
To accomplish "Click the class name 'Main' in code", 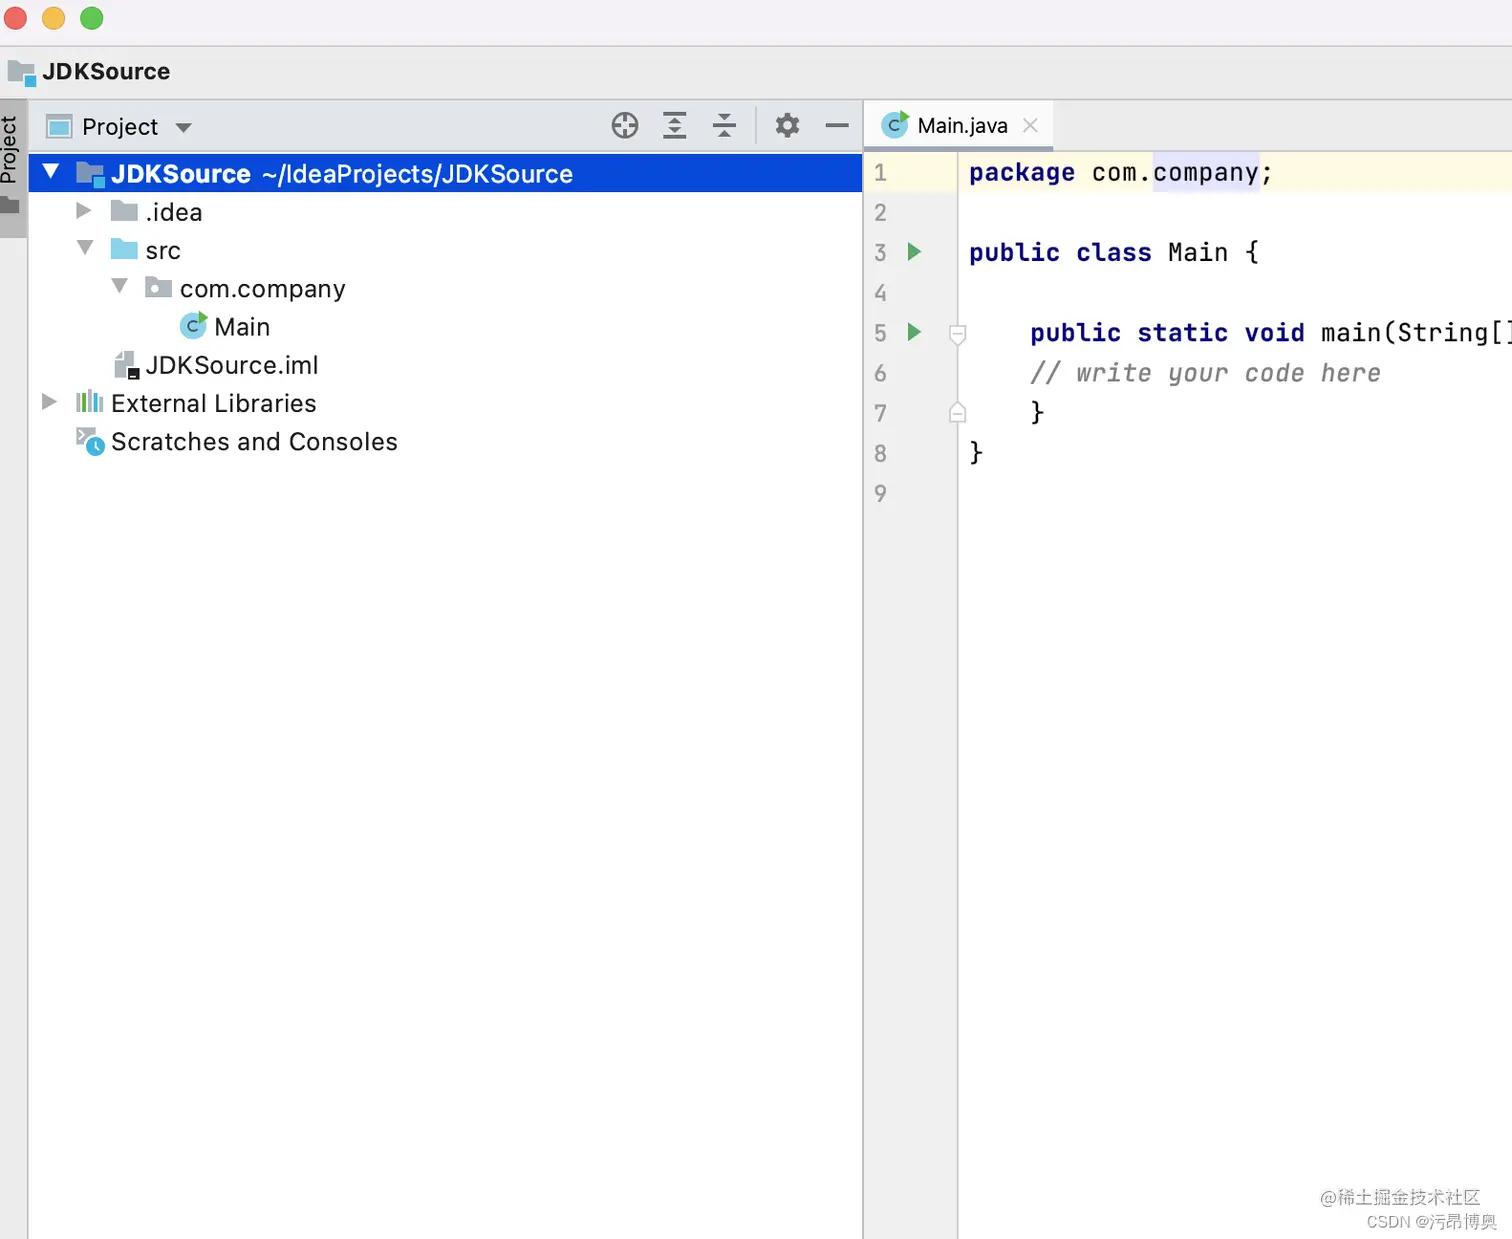I will [x=1198, y=252].
